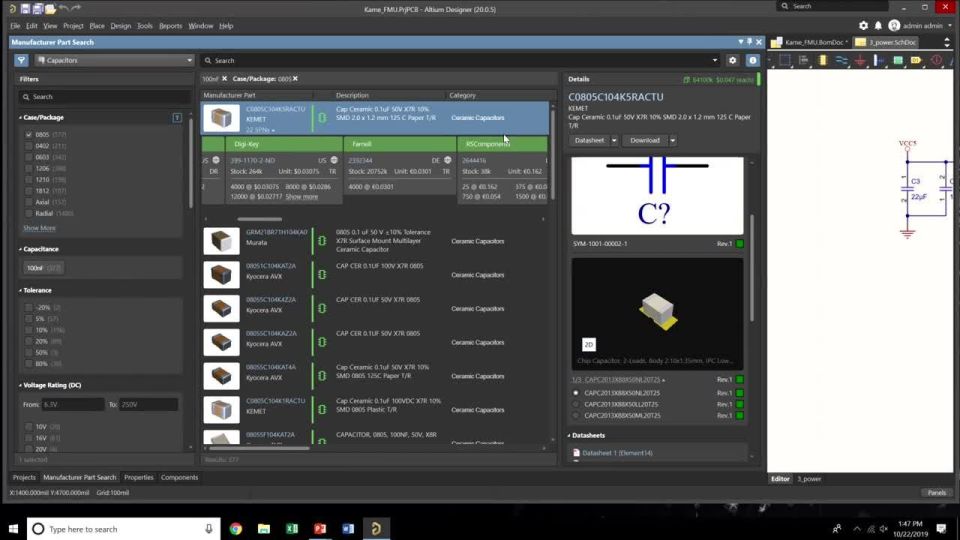Screen dimensions: 960x540
Task: Clear the Case/Package 0805 filter chip
Action: click(295, 79)
